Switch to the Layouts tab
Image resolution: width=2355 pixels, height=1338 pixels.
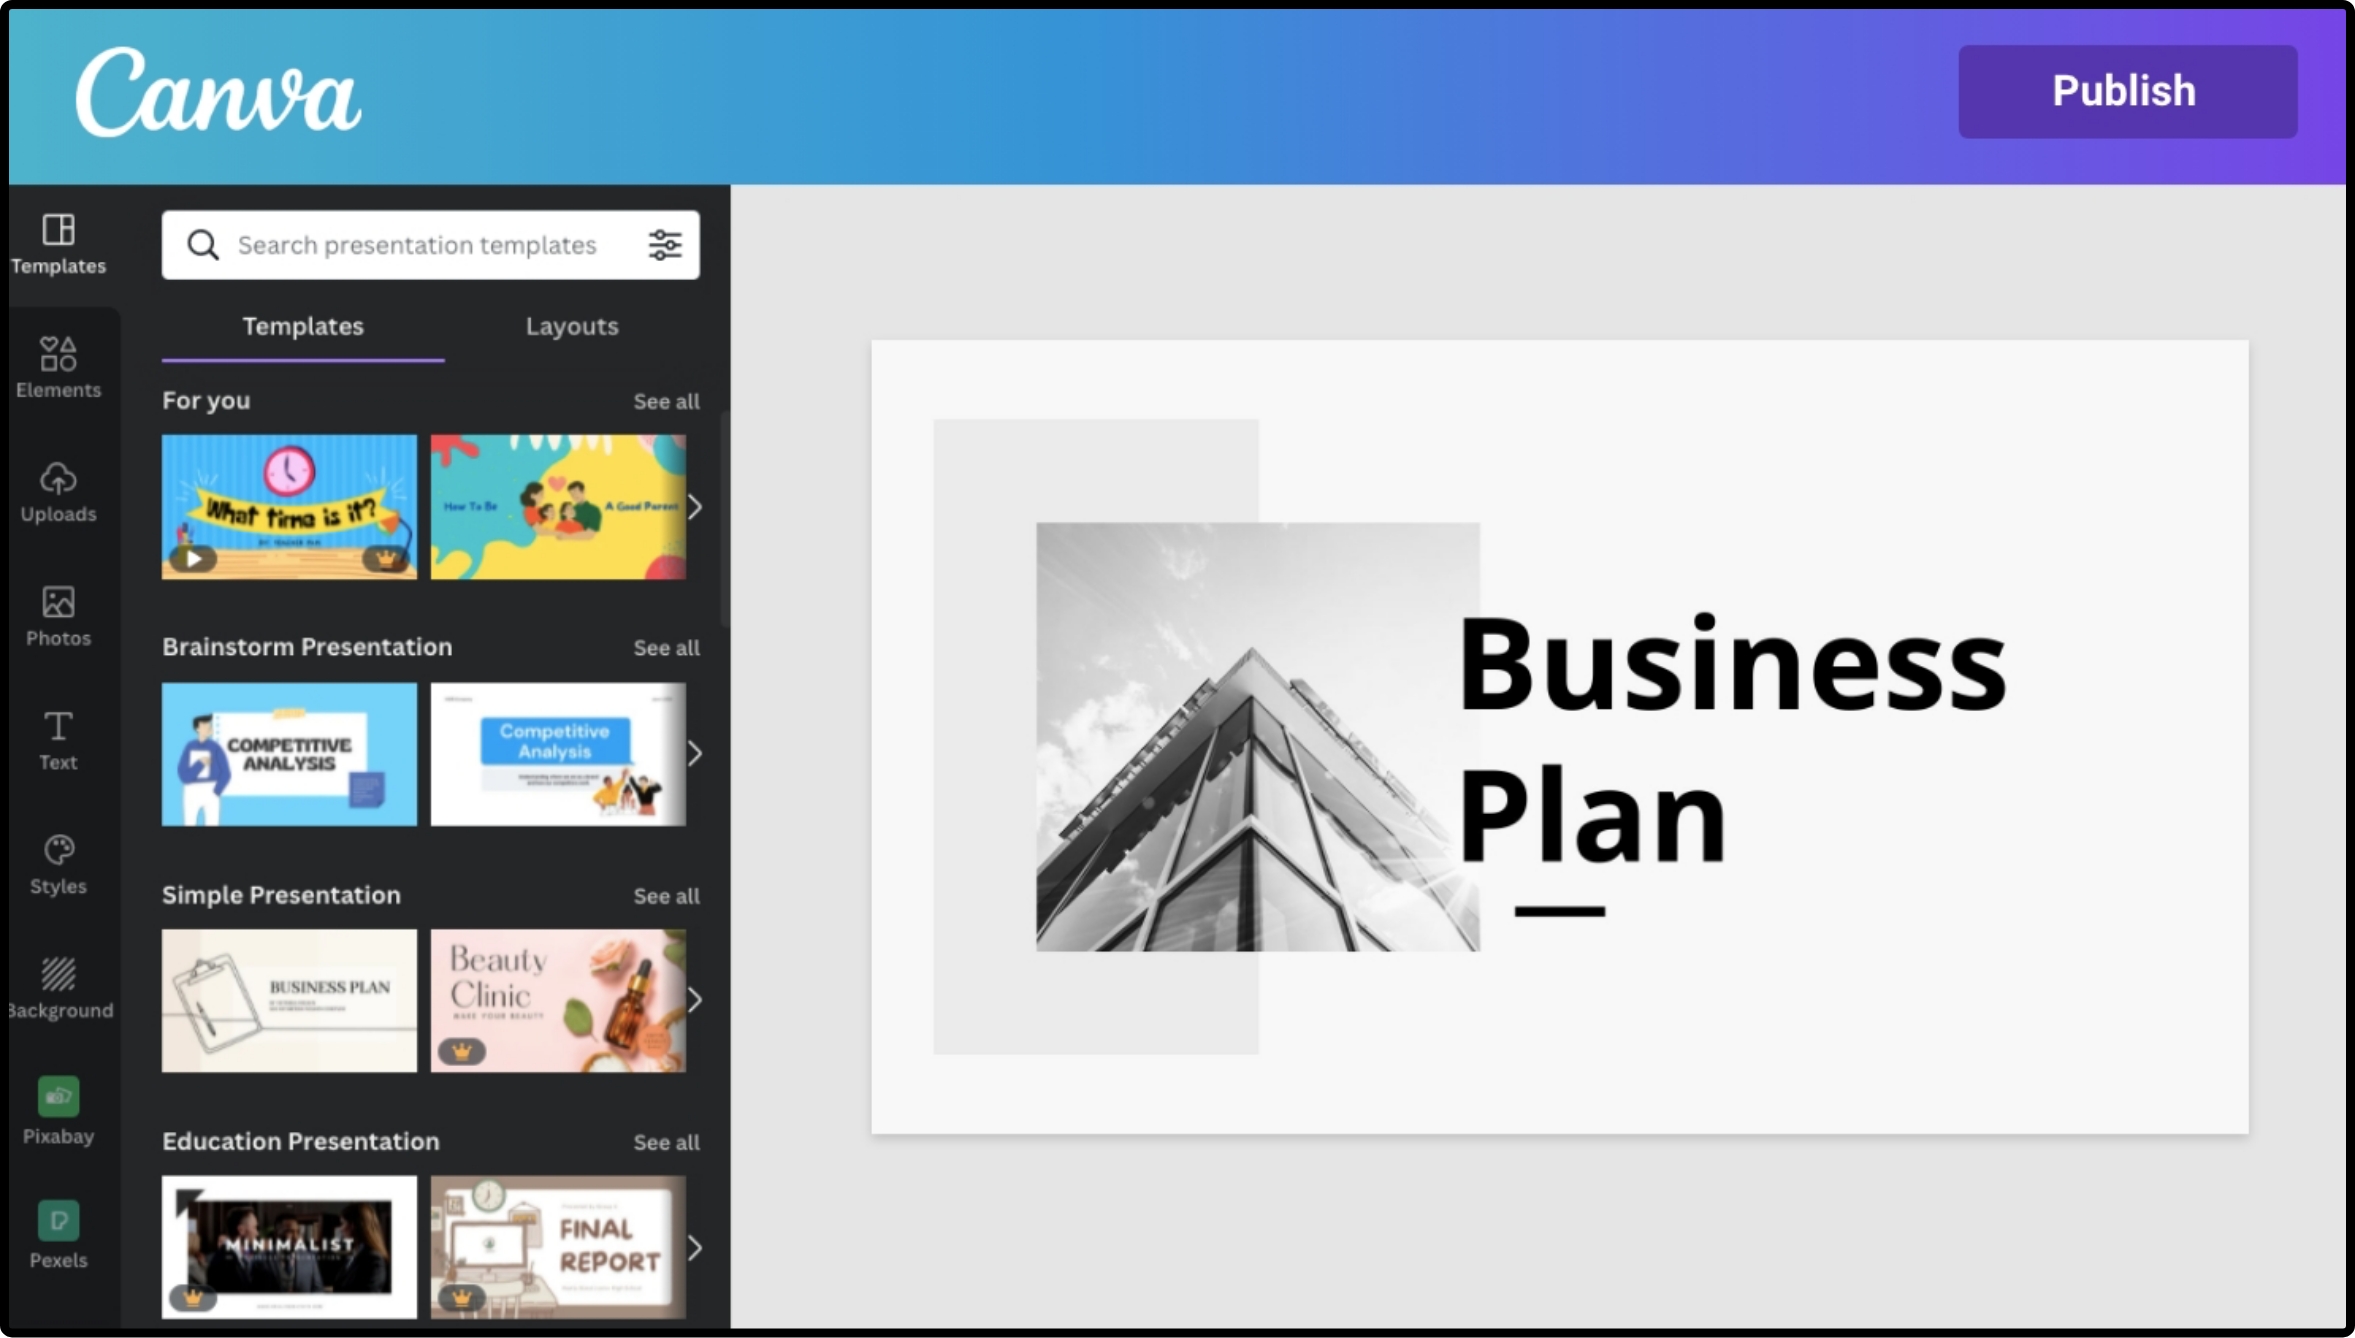point(571,325)
